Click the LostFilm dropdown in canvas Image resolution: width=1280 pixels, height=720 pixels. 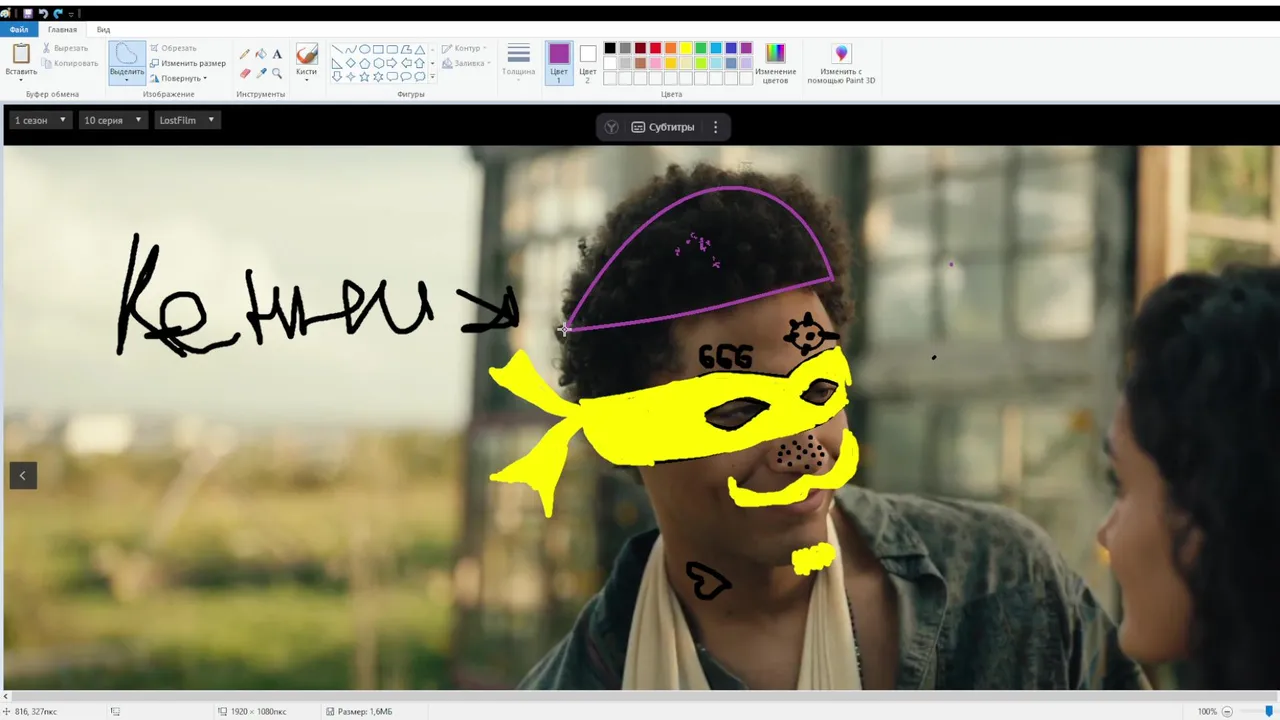coord(187,120)
